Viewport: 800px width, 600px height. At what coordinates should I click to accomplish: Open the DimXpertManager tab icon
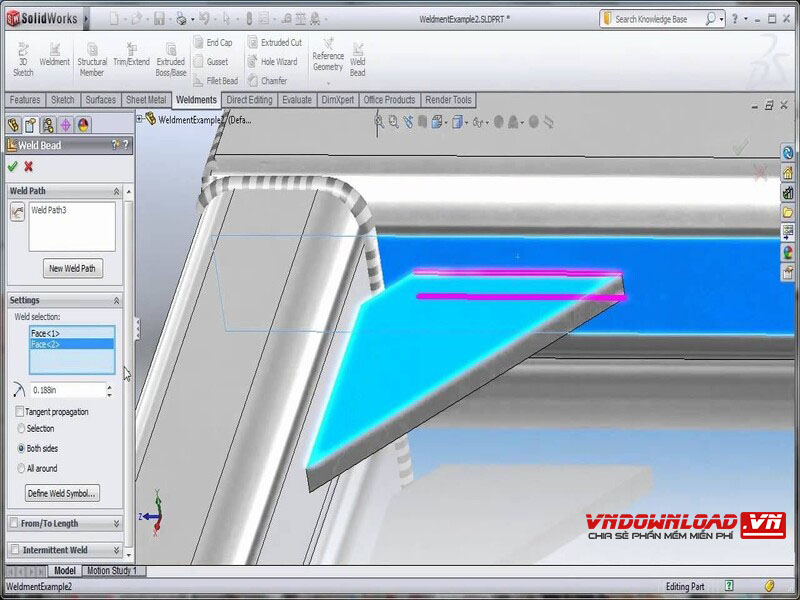66,124
